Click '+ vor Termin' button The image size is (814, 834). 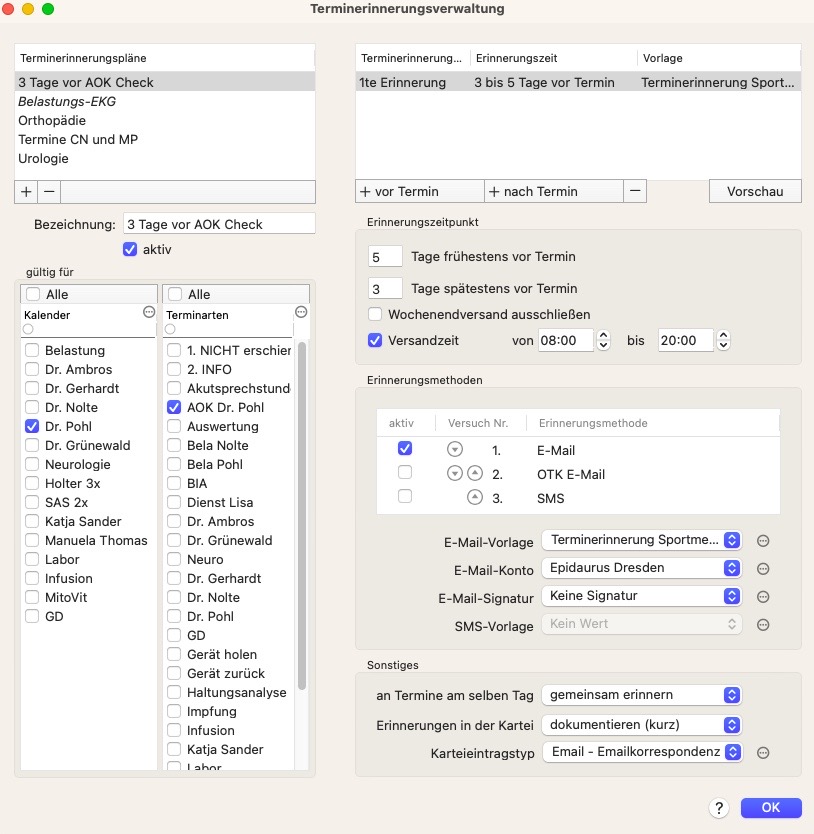pyautogui.click(x=420, y=191)
